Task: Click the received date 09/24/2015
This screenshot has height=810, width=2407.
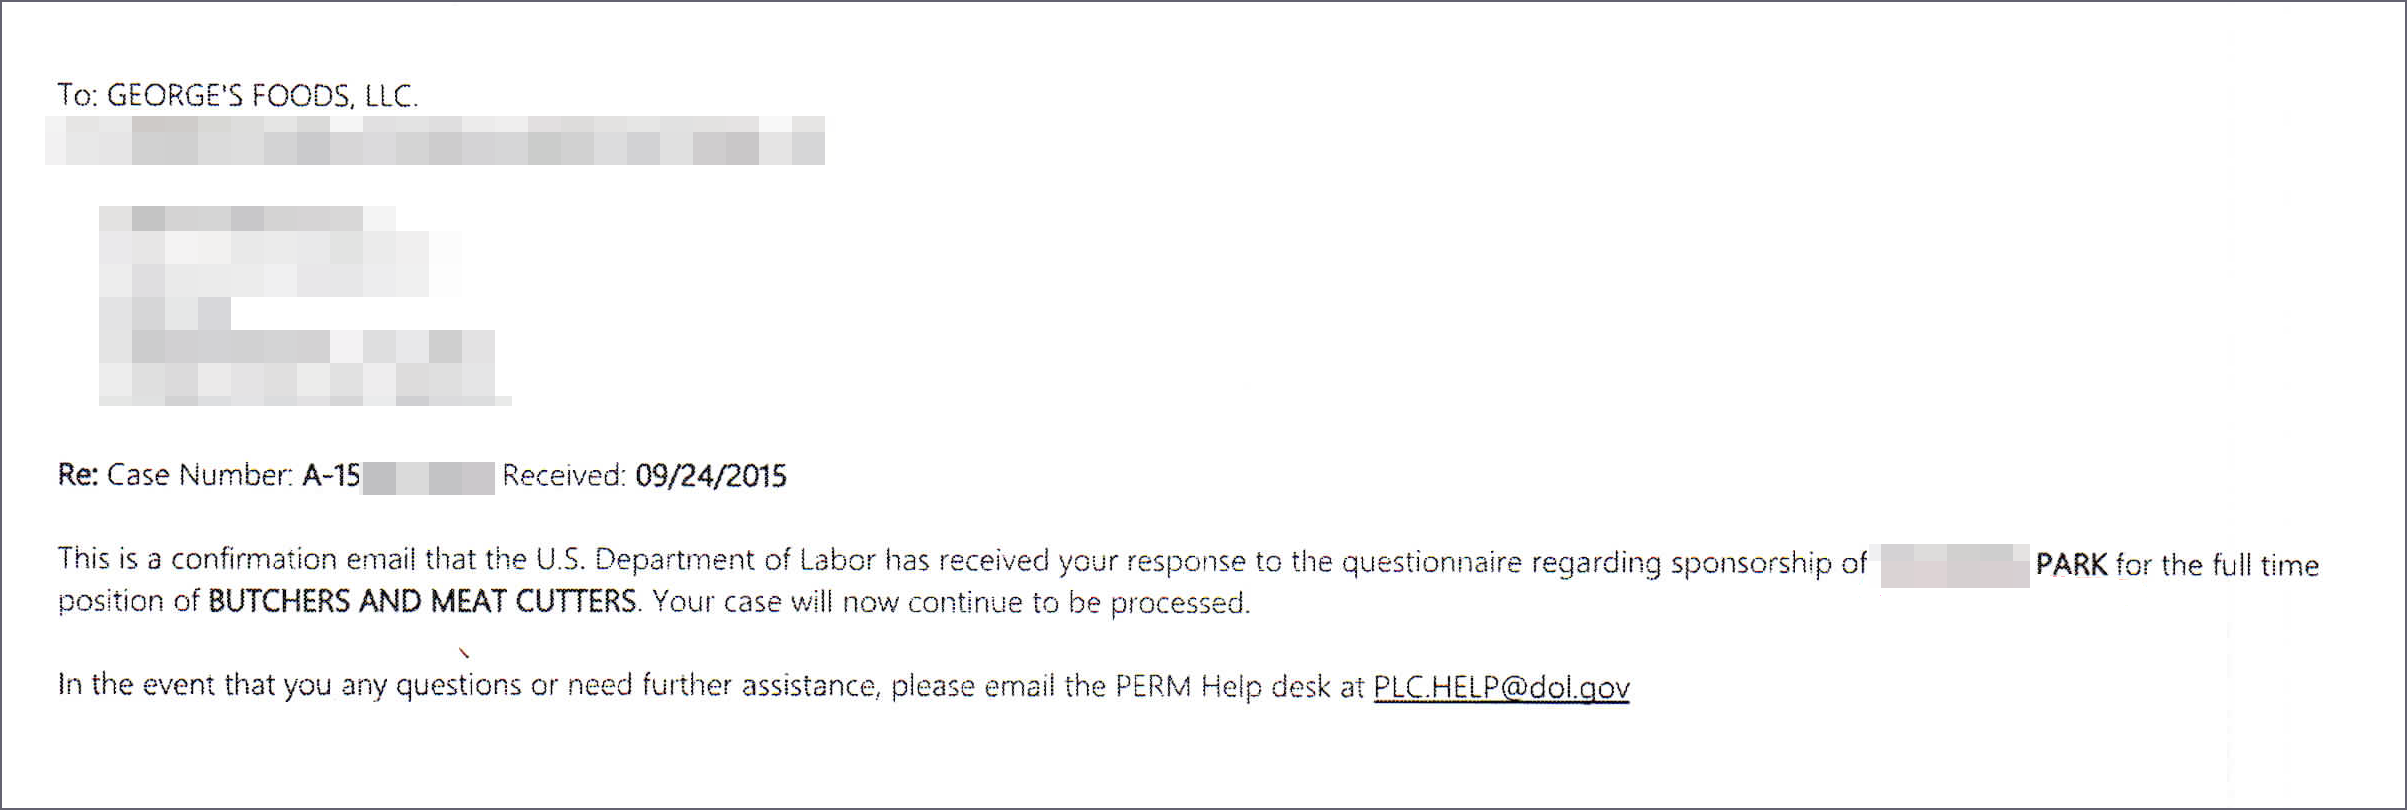Action: (710, 475)
